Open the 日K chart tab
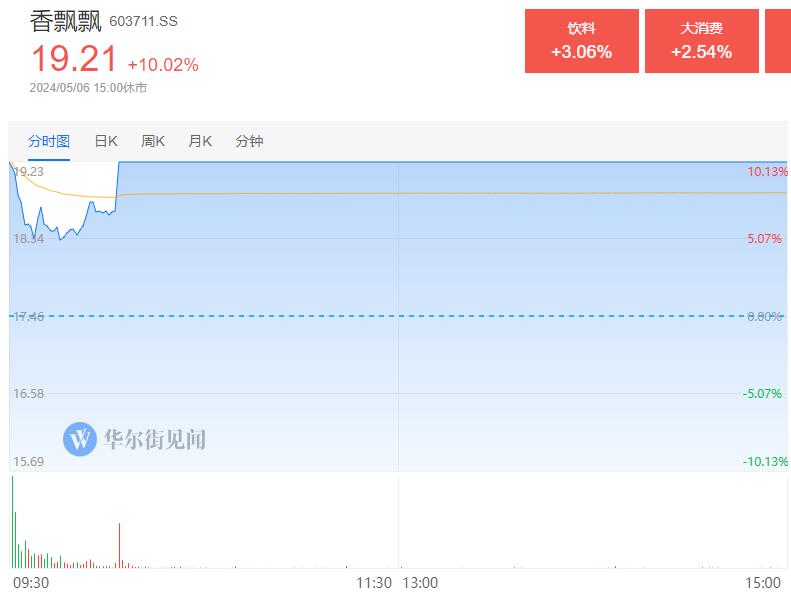791x598 pixels. click(x=106, y=141)
